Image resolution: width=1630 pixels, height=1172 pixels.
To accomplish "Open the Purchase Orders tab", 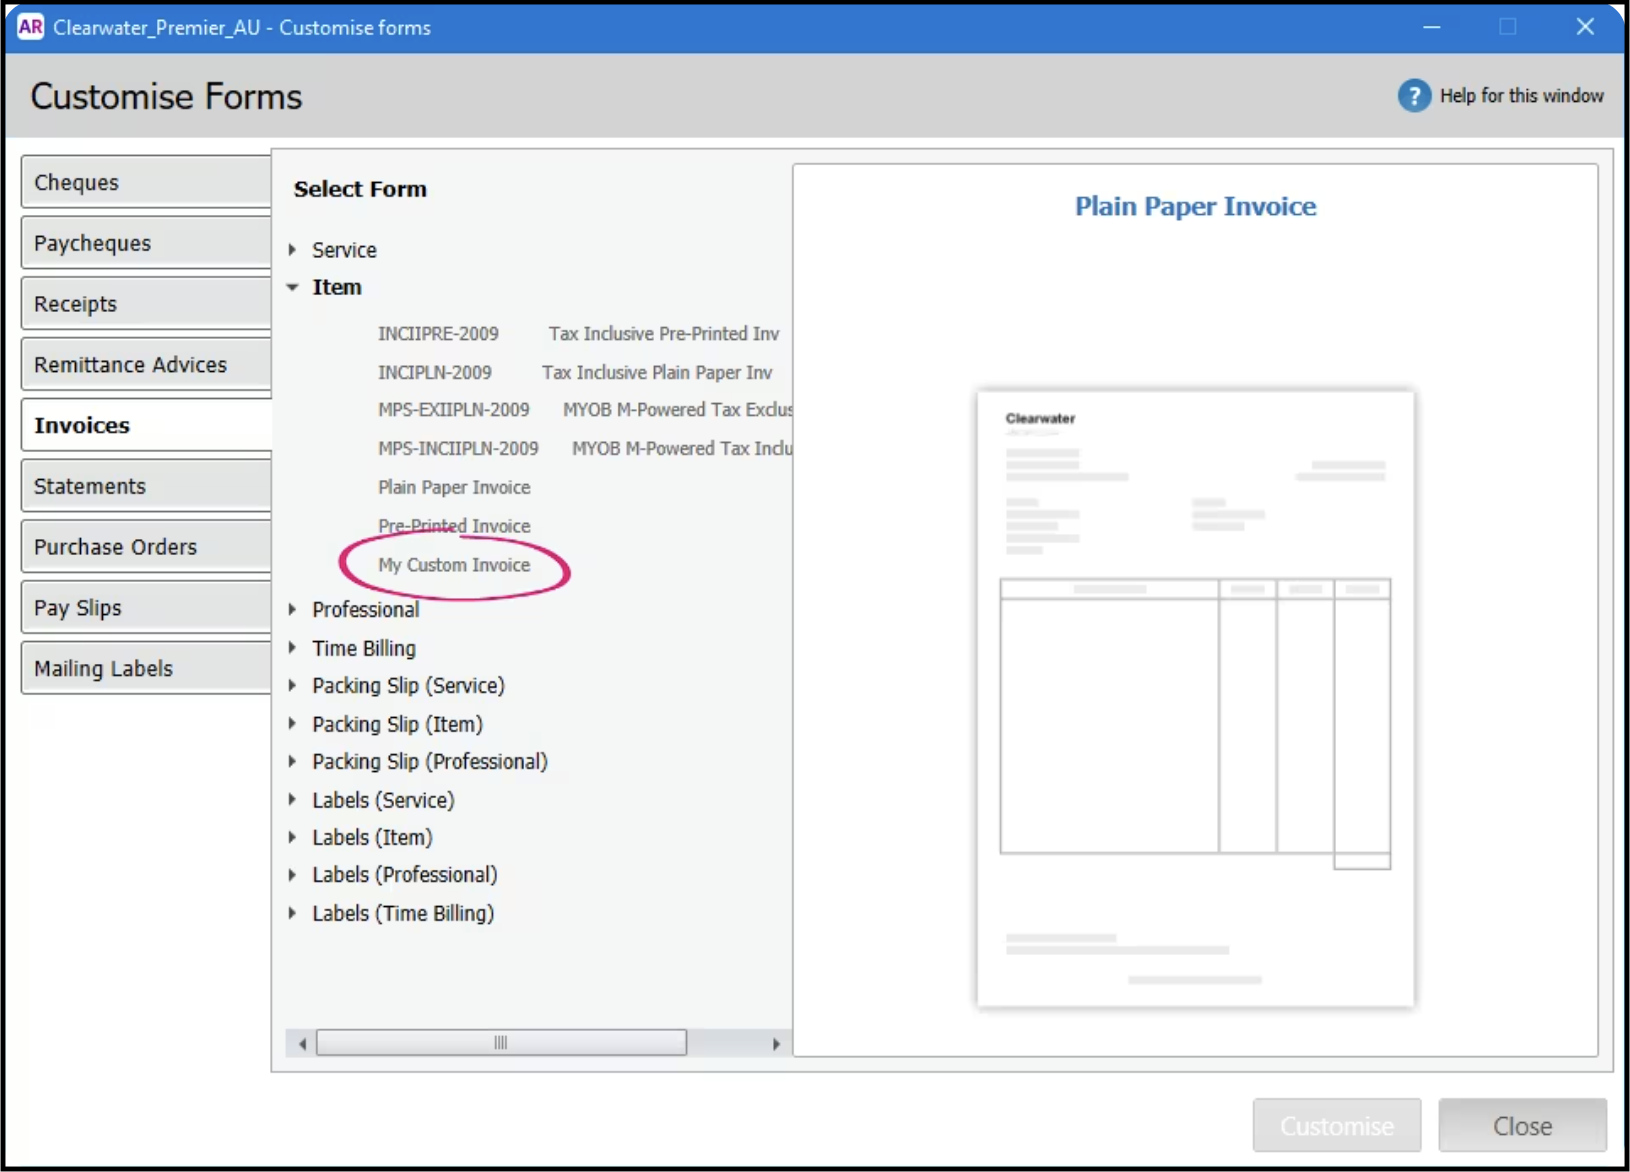I will tap(146, 547).
